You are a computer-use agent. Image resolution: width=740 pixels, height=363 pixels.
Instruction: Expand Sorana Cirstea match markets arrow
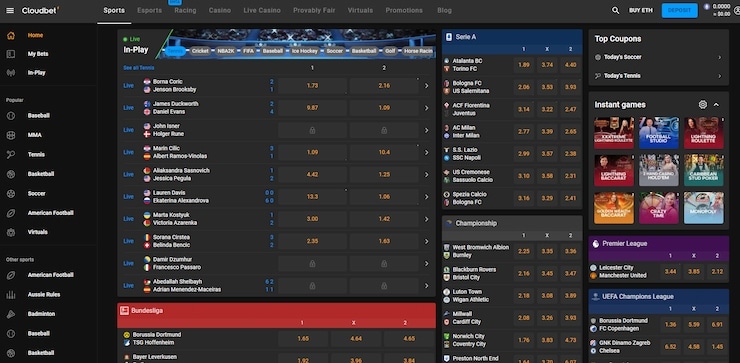426,241
